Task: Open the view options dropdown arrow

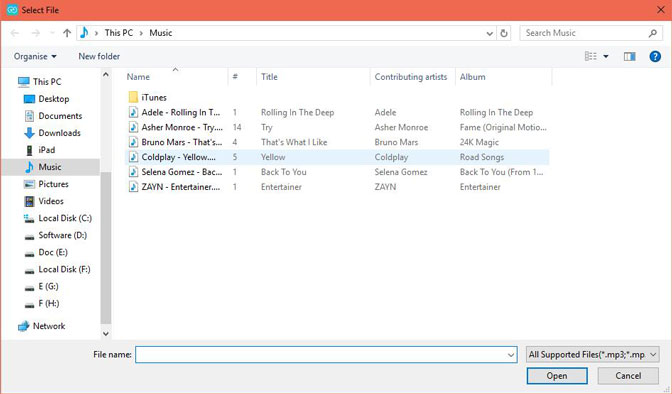Action: (x=606, y=56)
